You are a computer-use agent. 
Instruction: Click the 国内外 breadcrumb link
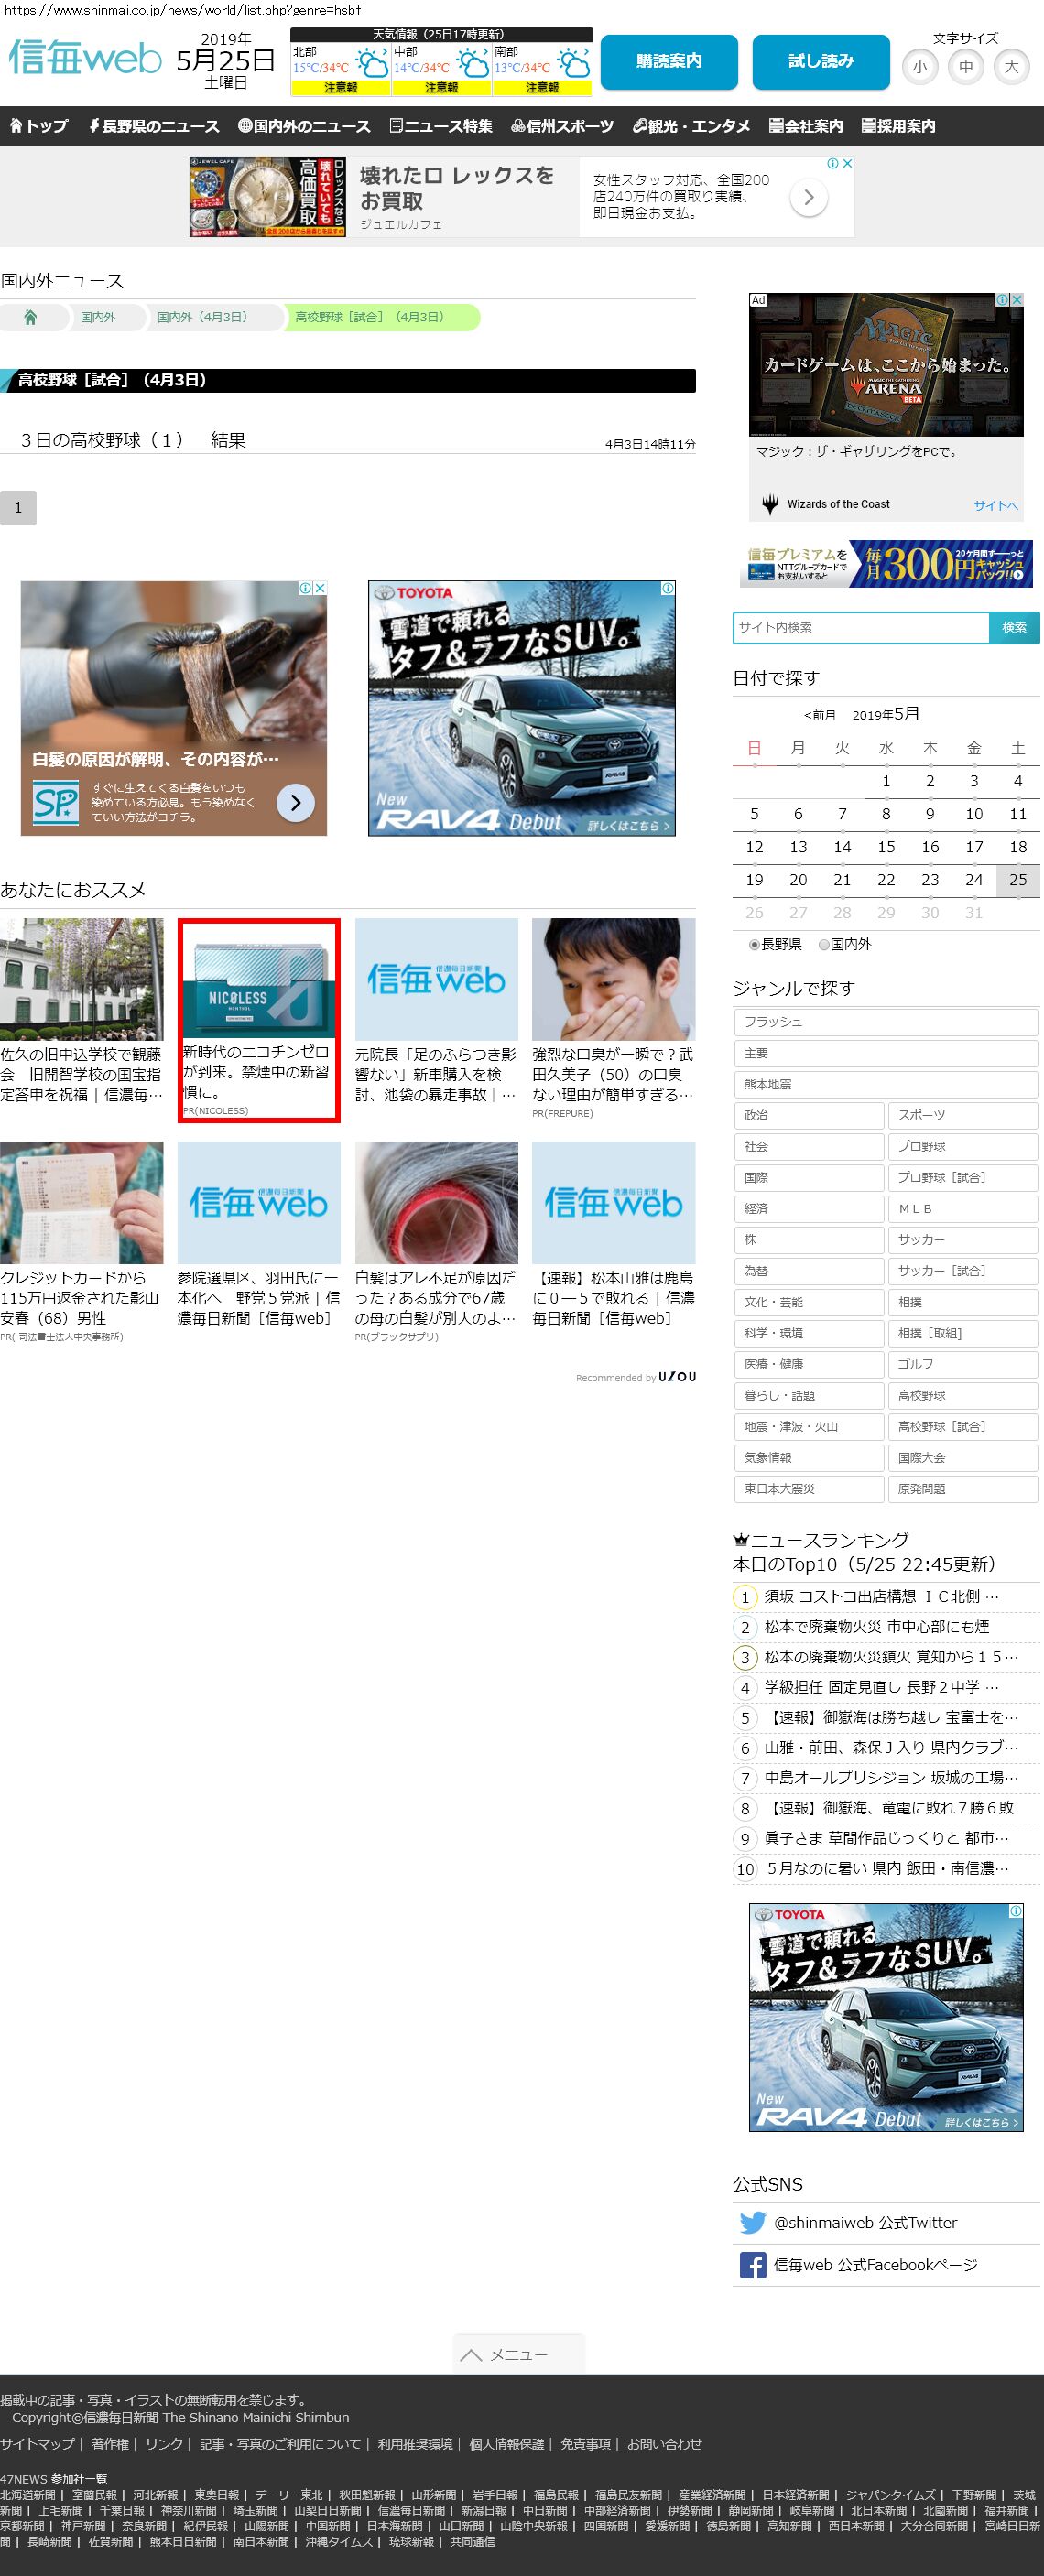click(x=98, y=317)
